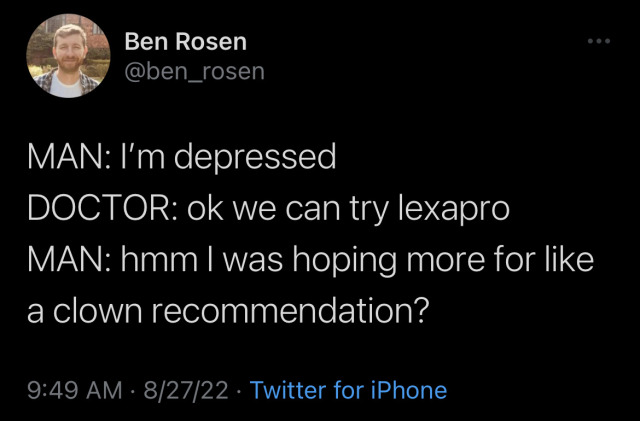Click the line "MAN: hmm I was hoping"

[310, 262]
